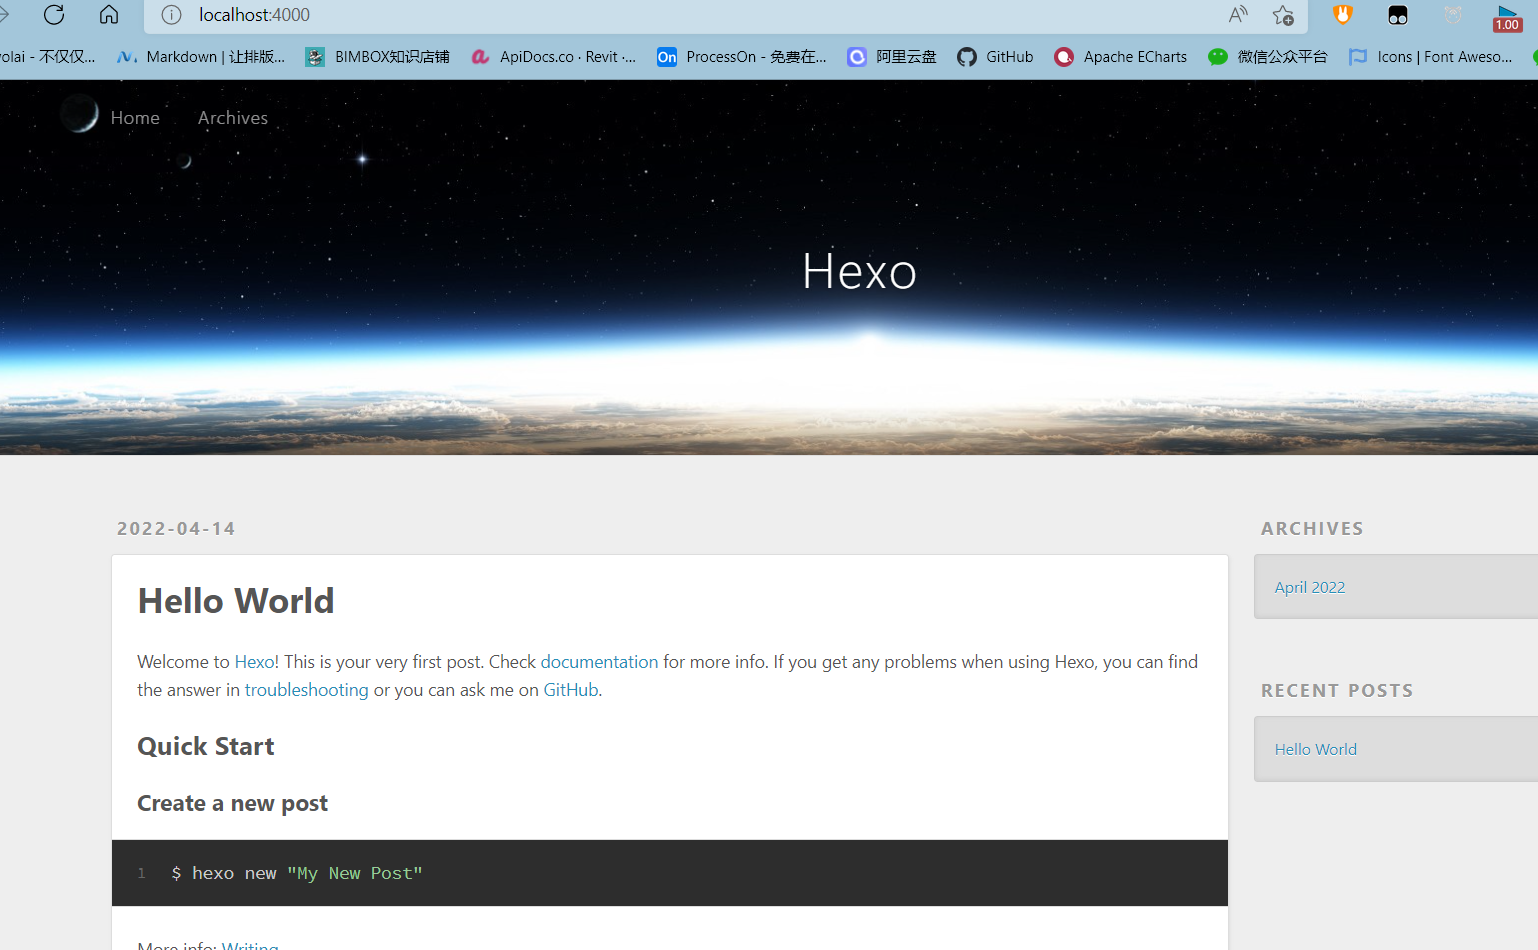Image resolution: width=1538 pixels, height=950 pixels.
Task: Open the Icons | Font Awesome bookmark
Action: tap(1430, 57)
